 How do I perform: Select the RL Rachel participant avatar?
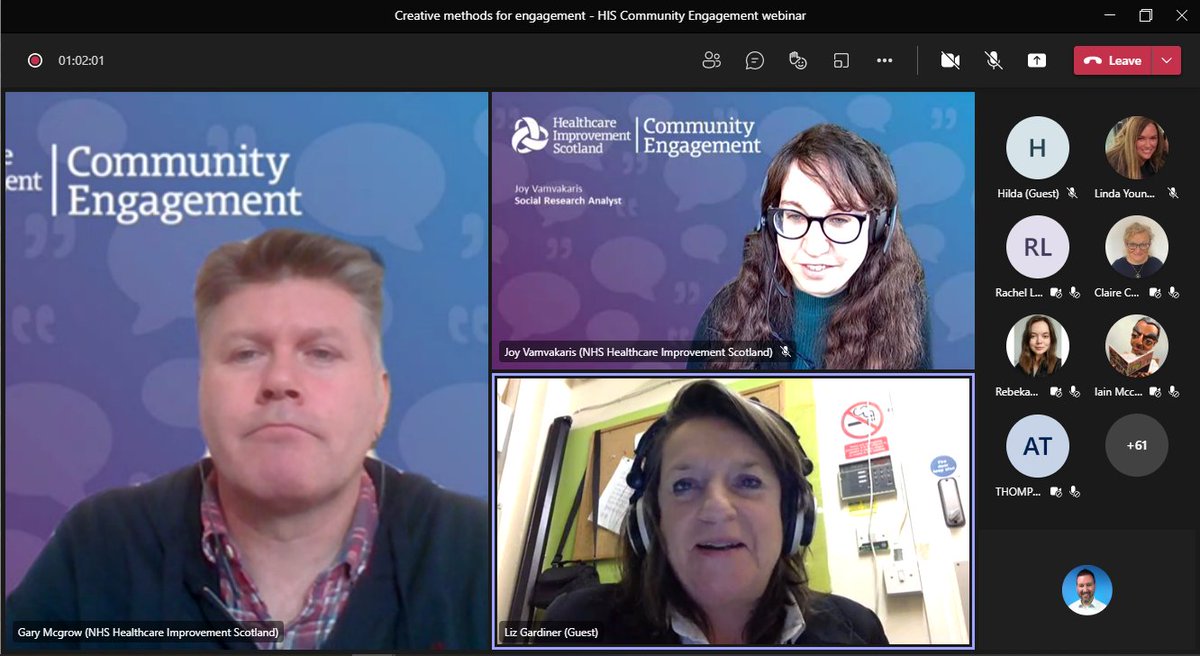click(1037, 247)
